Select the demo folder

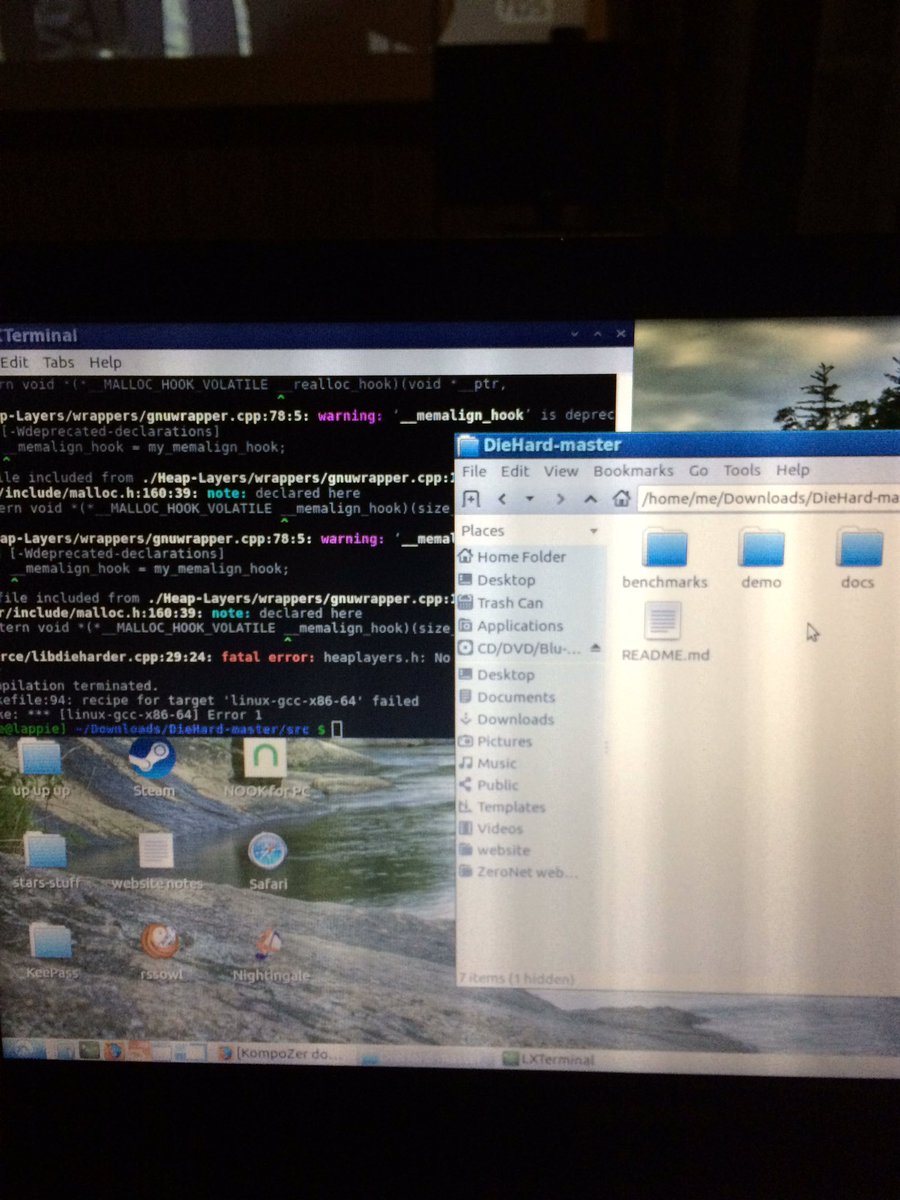(x=761, y=559)
